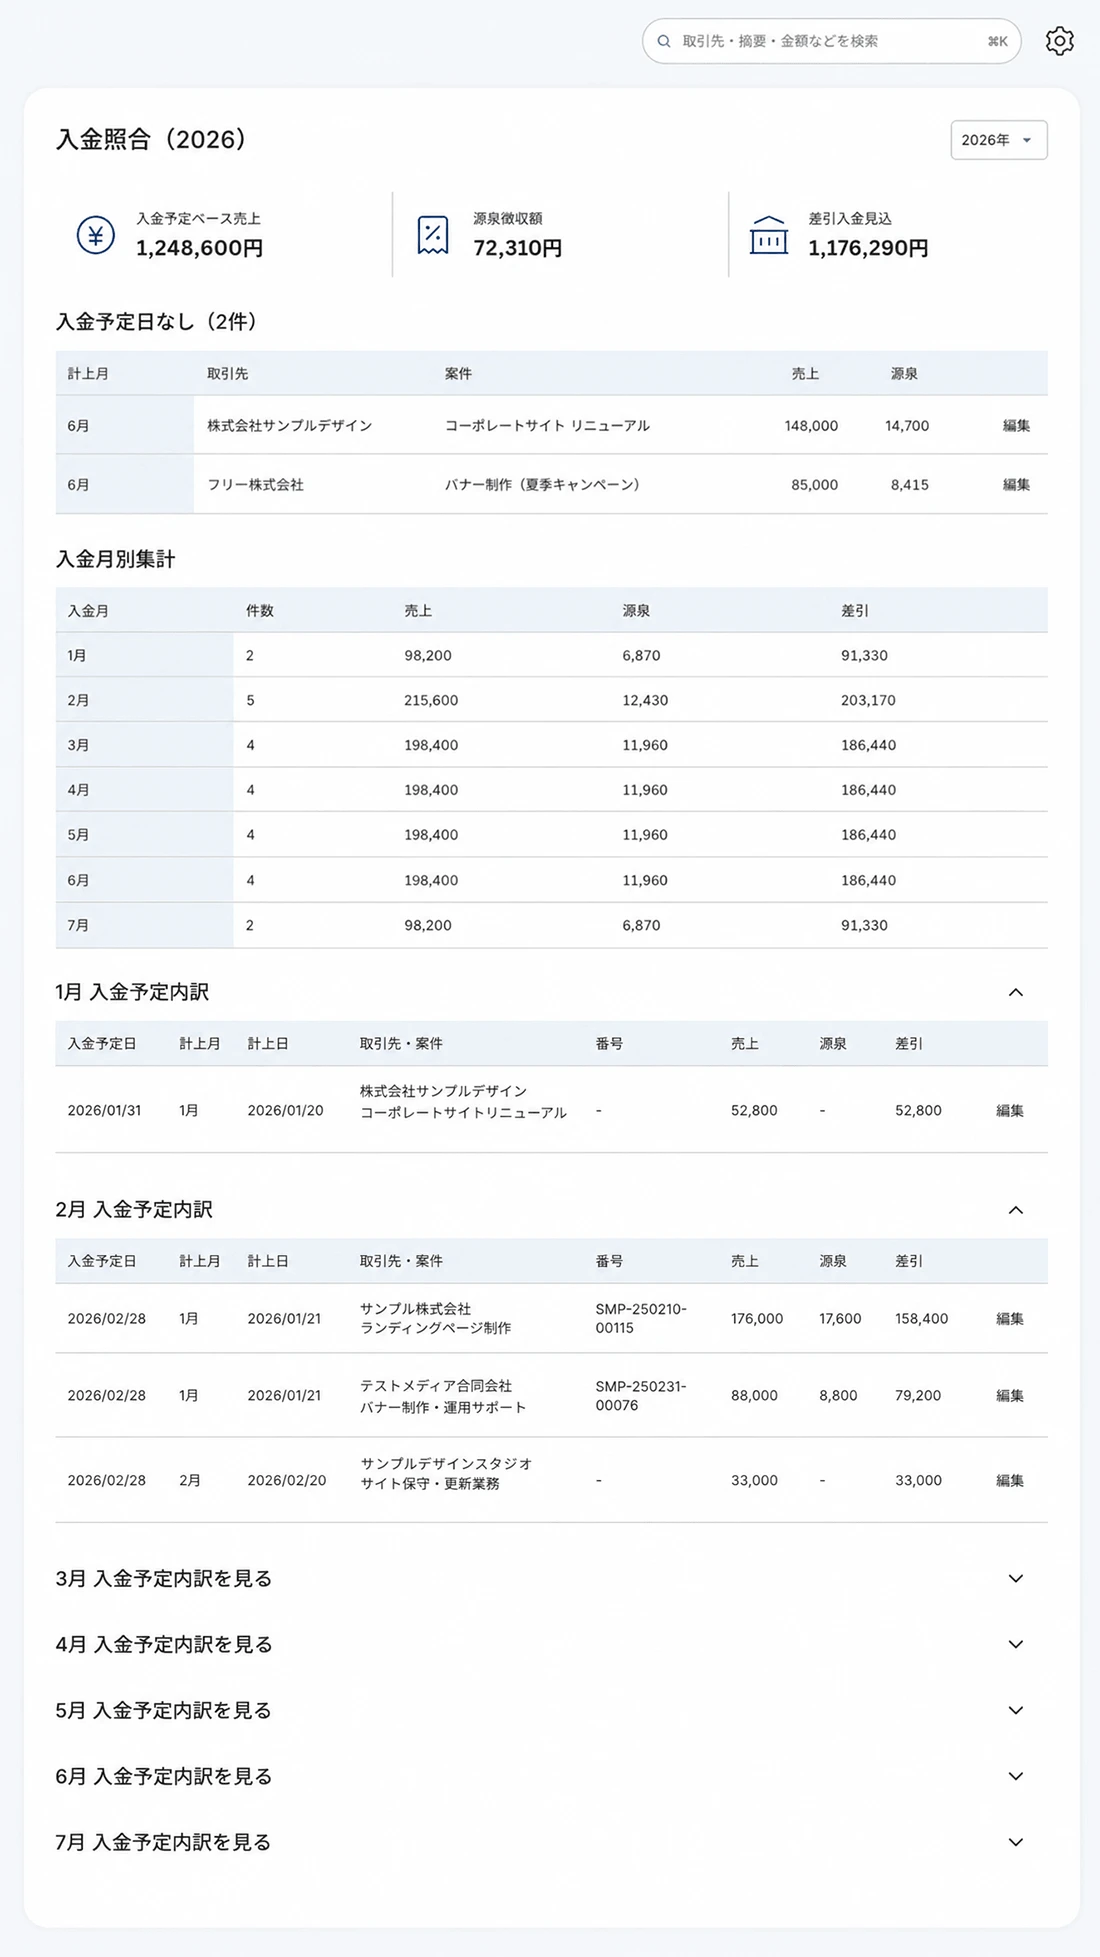Expand 3月 入金予定内訳を見る

(1015, 1578)
